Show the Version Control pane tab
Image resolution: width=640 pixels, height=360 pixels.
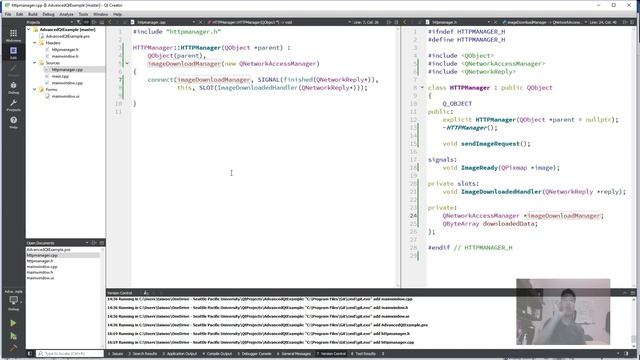click(331, 353)
